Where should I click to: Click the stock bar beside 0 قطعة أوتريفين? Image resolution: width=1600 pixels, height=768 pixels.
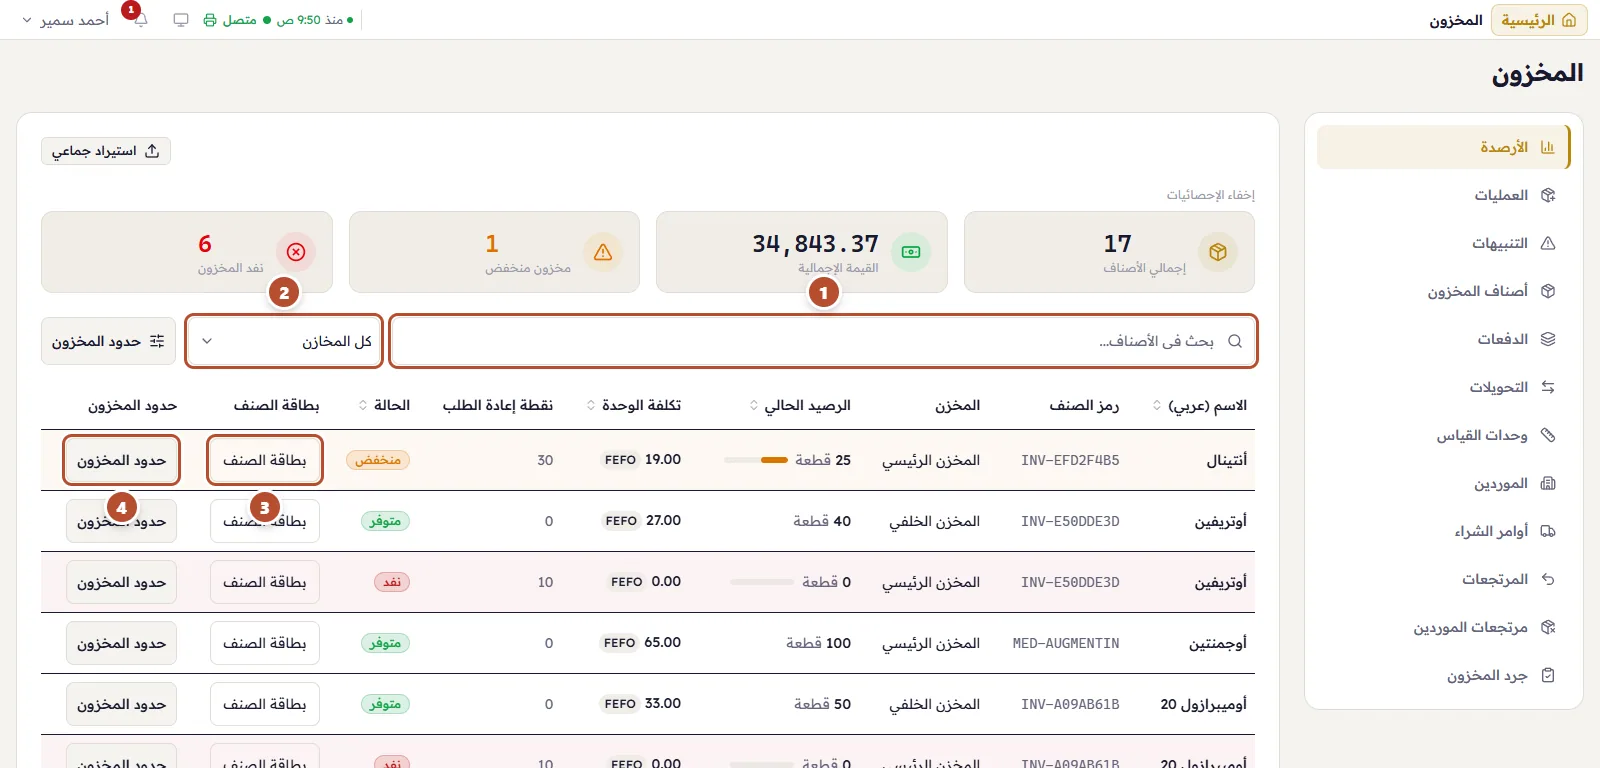[x=762, y=582]
